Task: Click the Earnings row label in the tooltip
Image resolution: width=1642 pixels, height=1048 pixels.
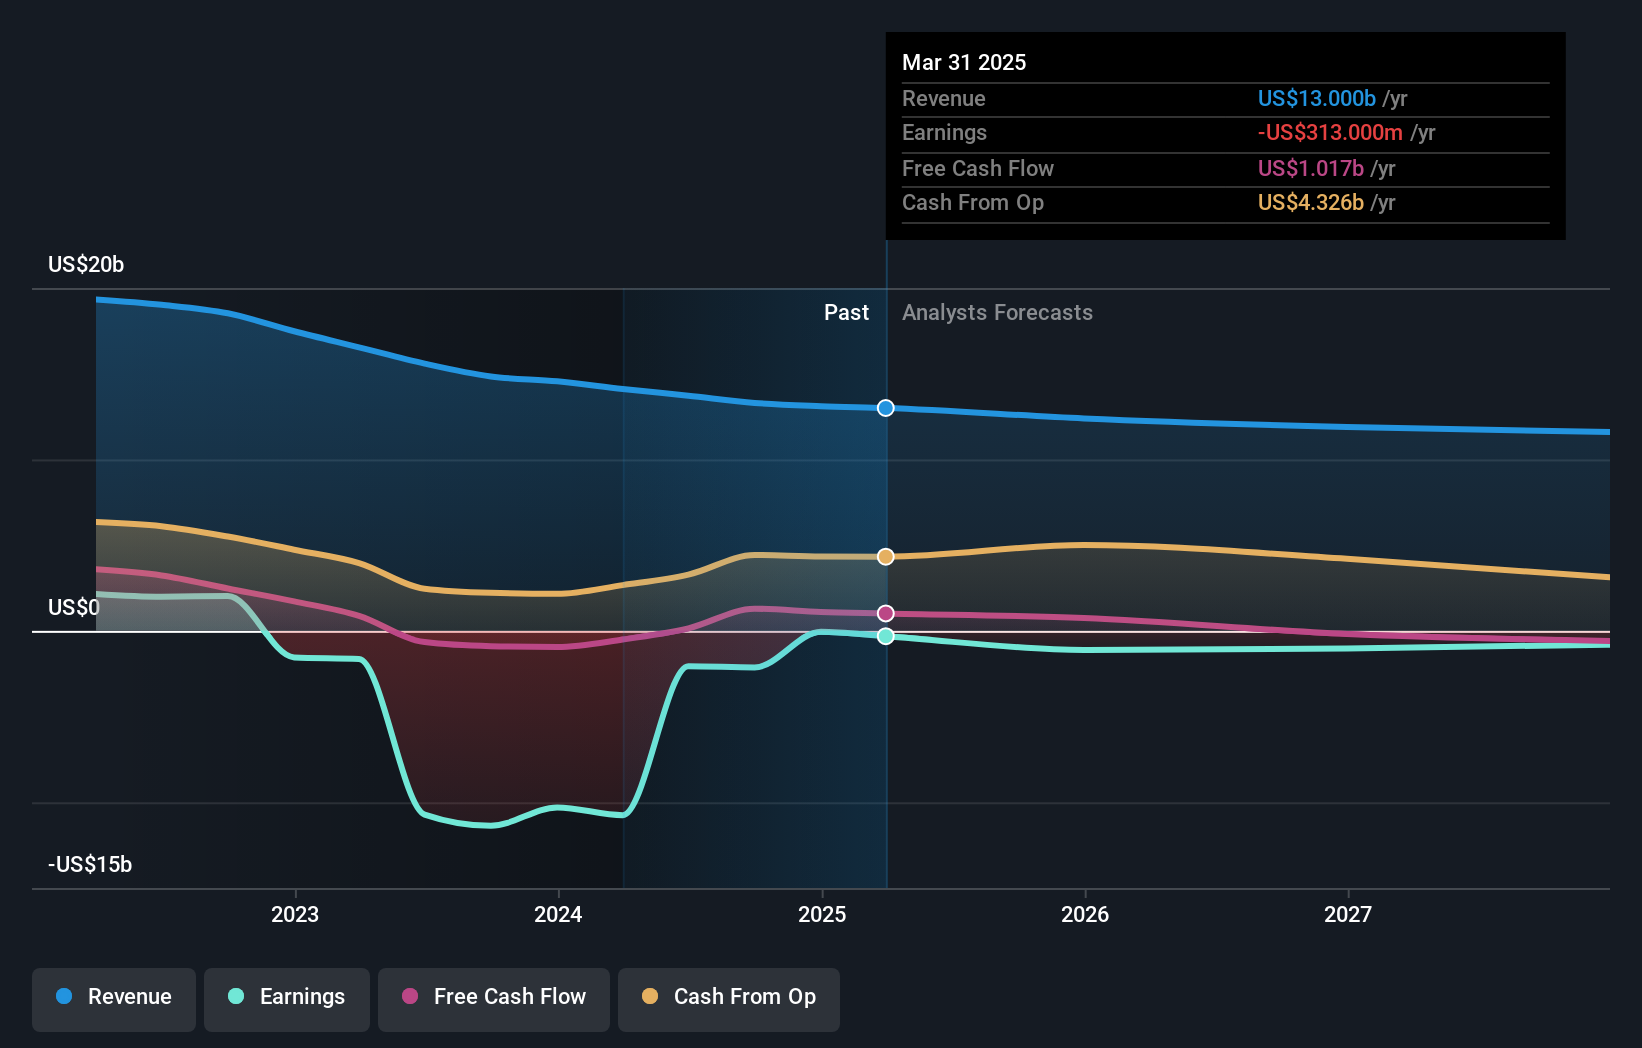Action: (x=944, y=132)
